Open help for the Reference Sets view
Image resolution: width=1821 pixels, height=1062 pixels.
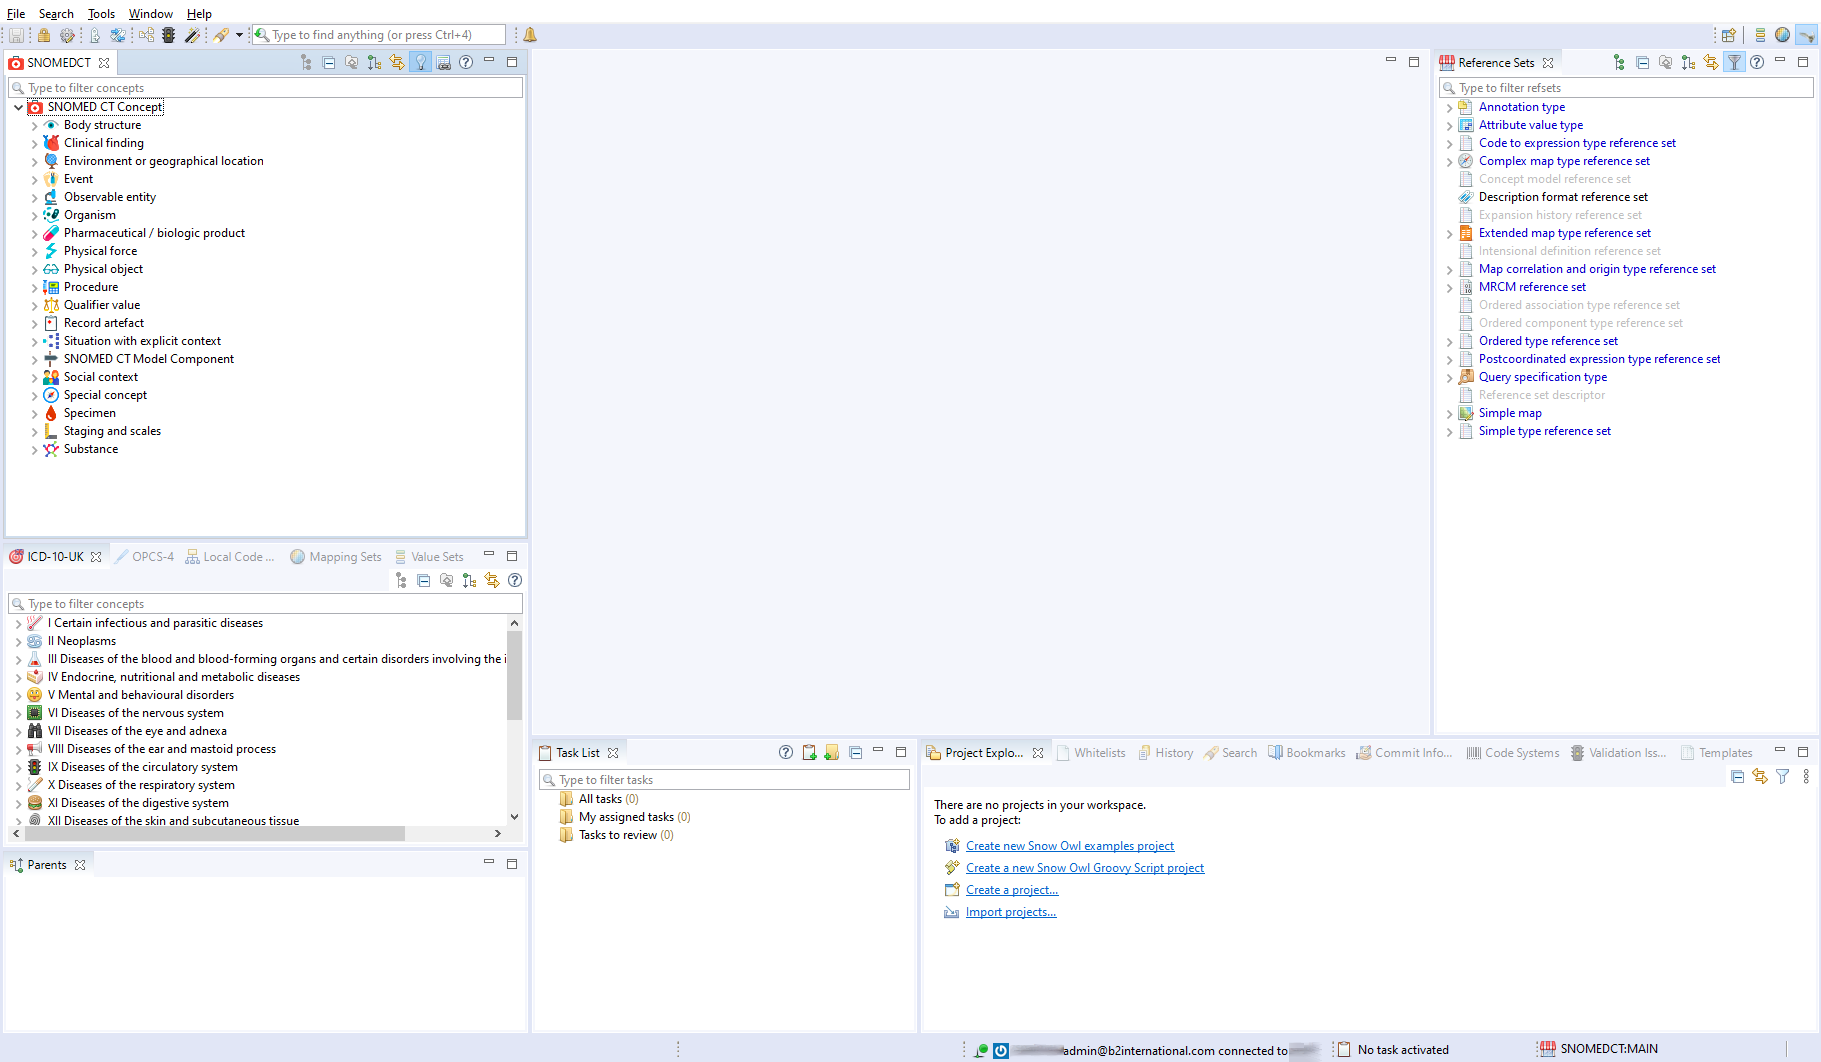click(x=1757, y=63)
